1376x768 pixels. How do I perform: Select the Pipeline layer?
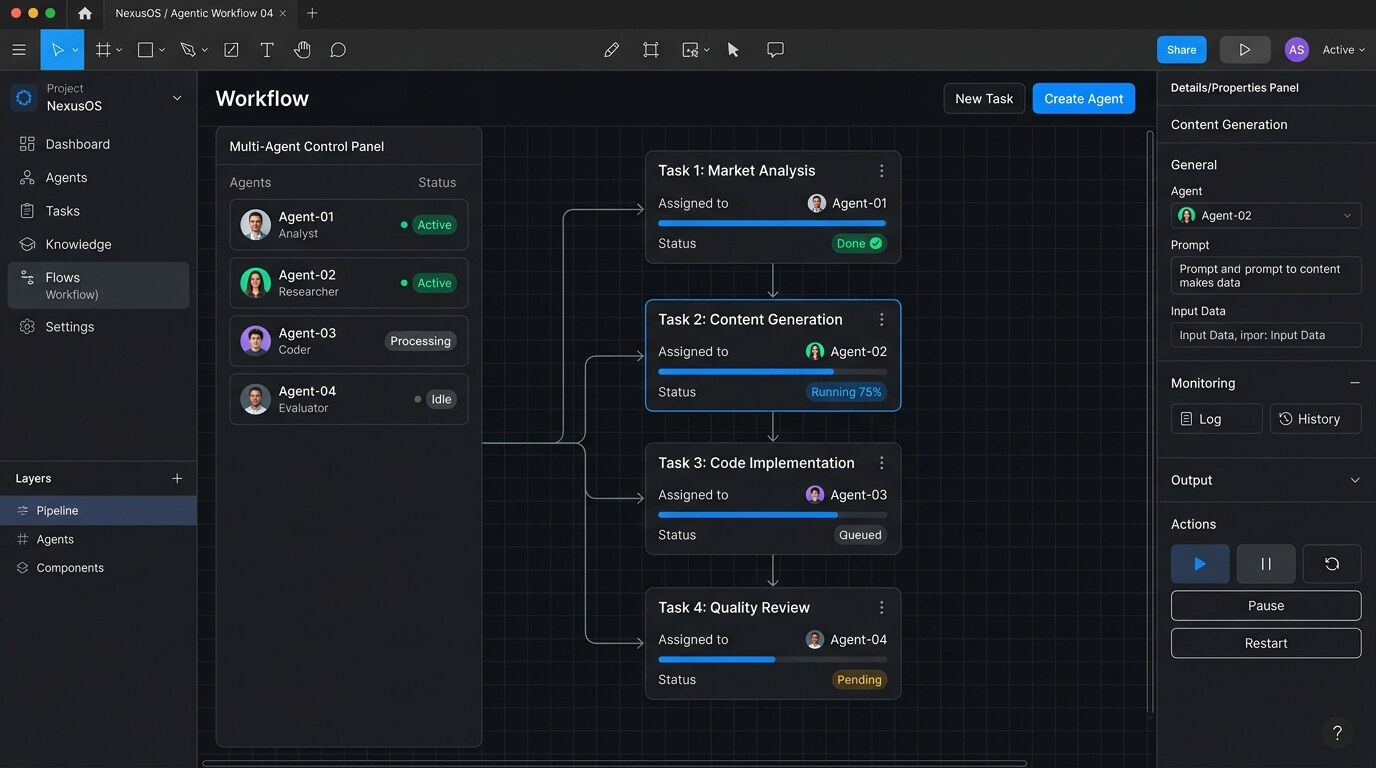coord(98,511)
